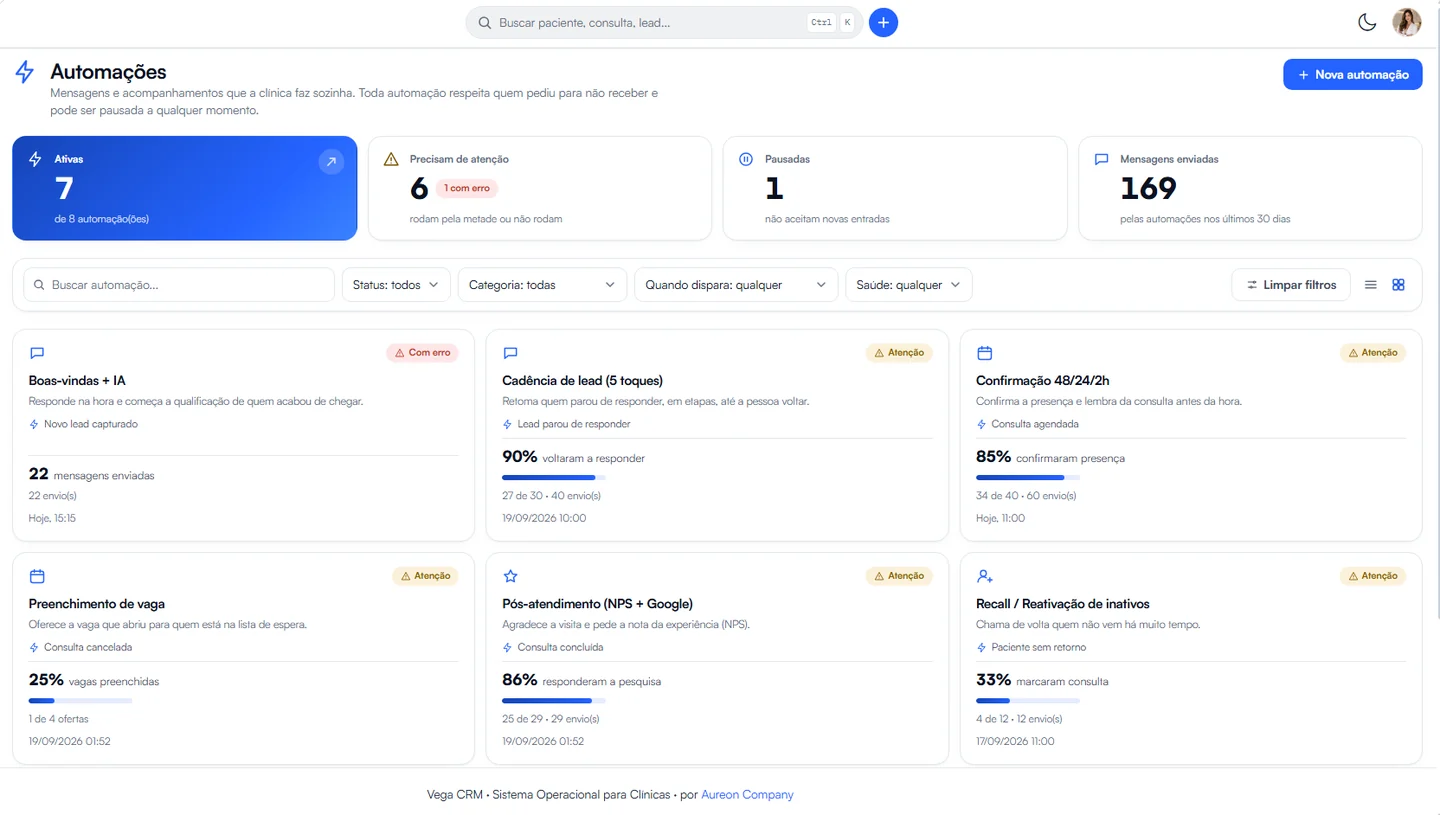Open the Categoria: todas dropdown
Image resolution: width=1440 pixels, height=815 pixels.
[542, 285]
